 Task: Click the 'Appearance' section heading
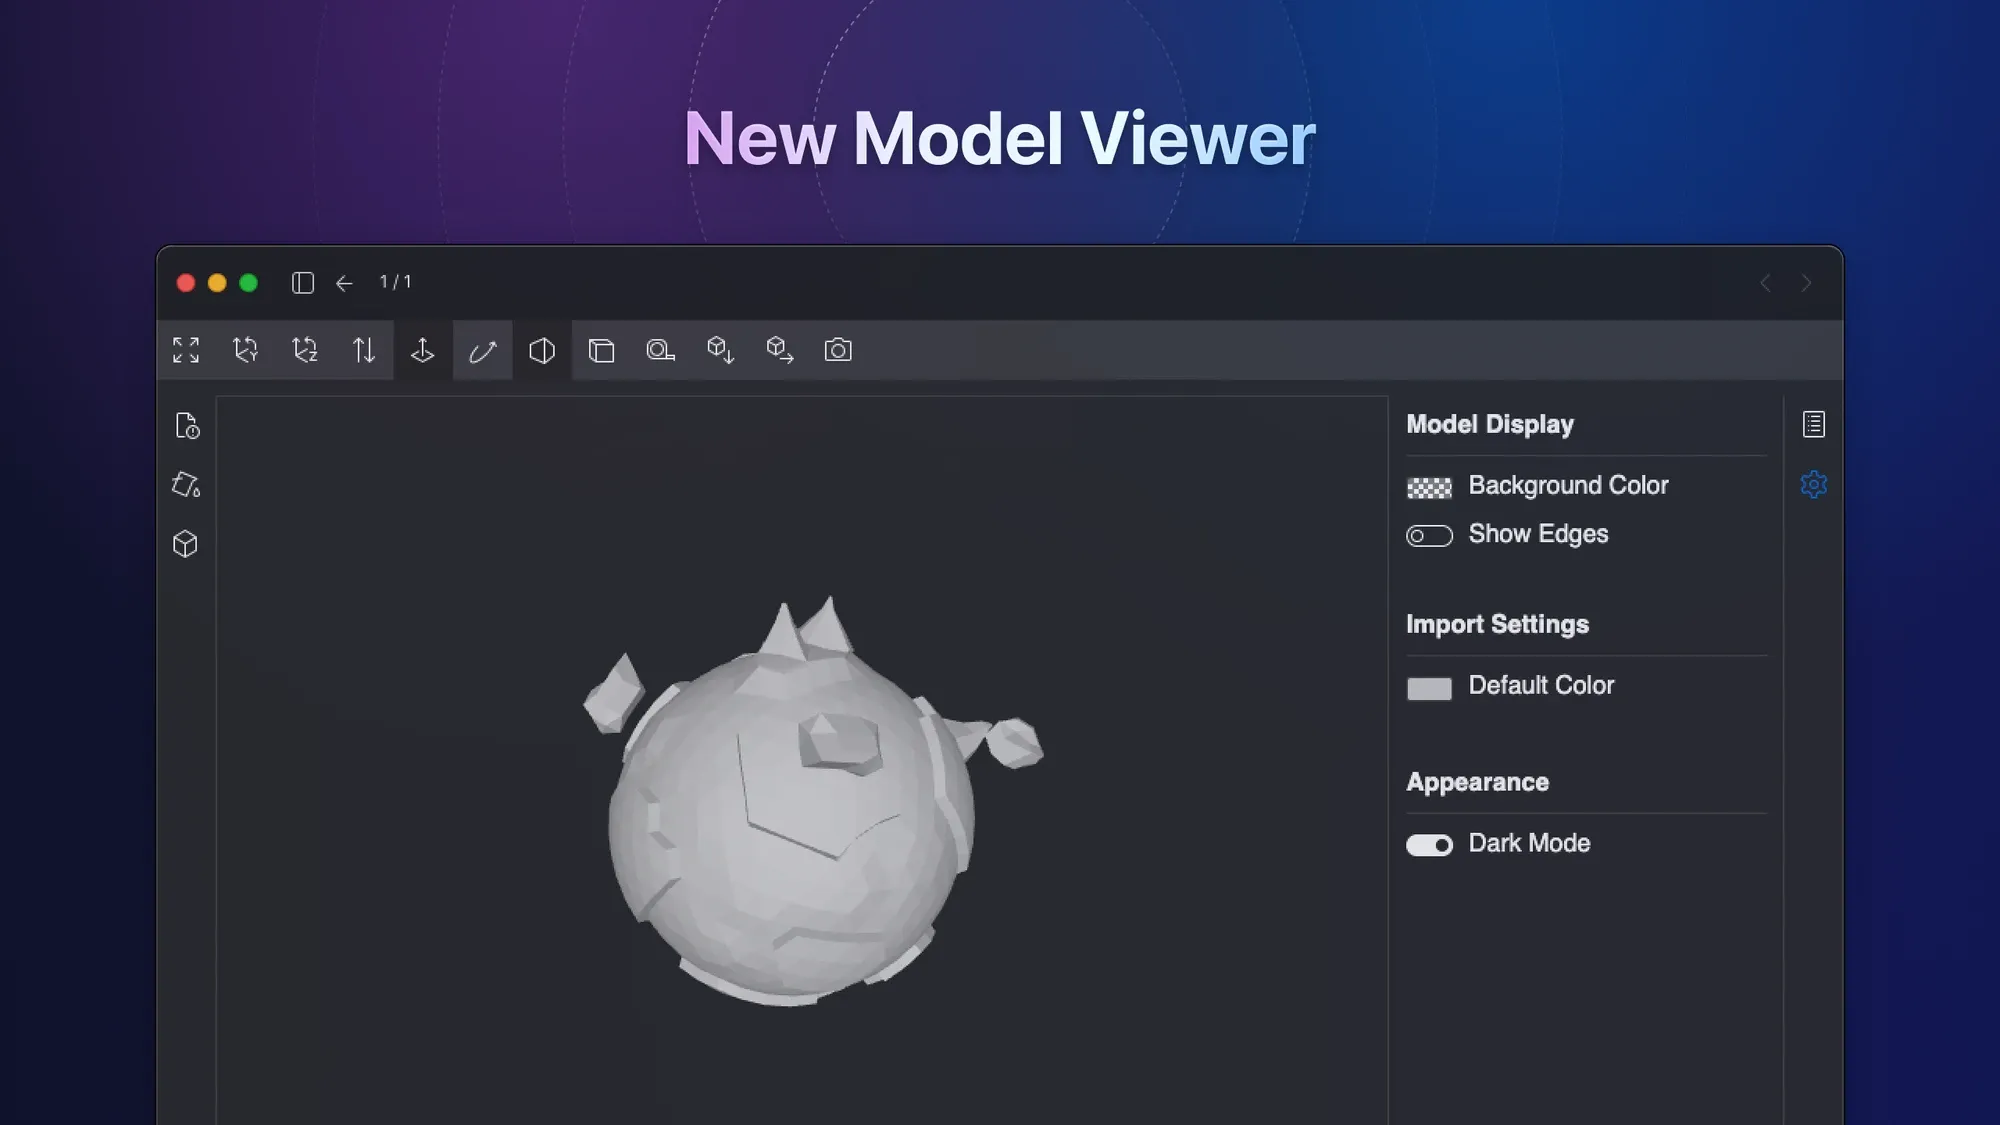pyautogui.click(x=1477, y=782)
